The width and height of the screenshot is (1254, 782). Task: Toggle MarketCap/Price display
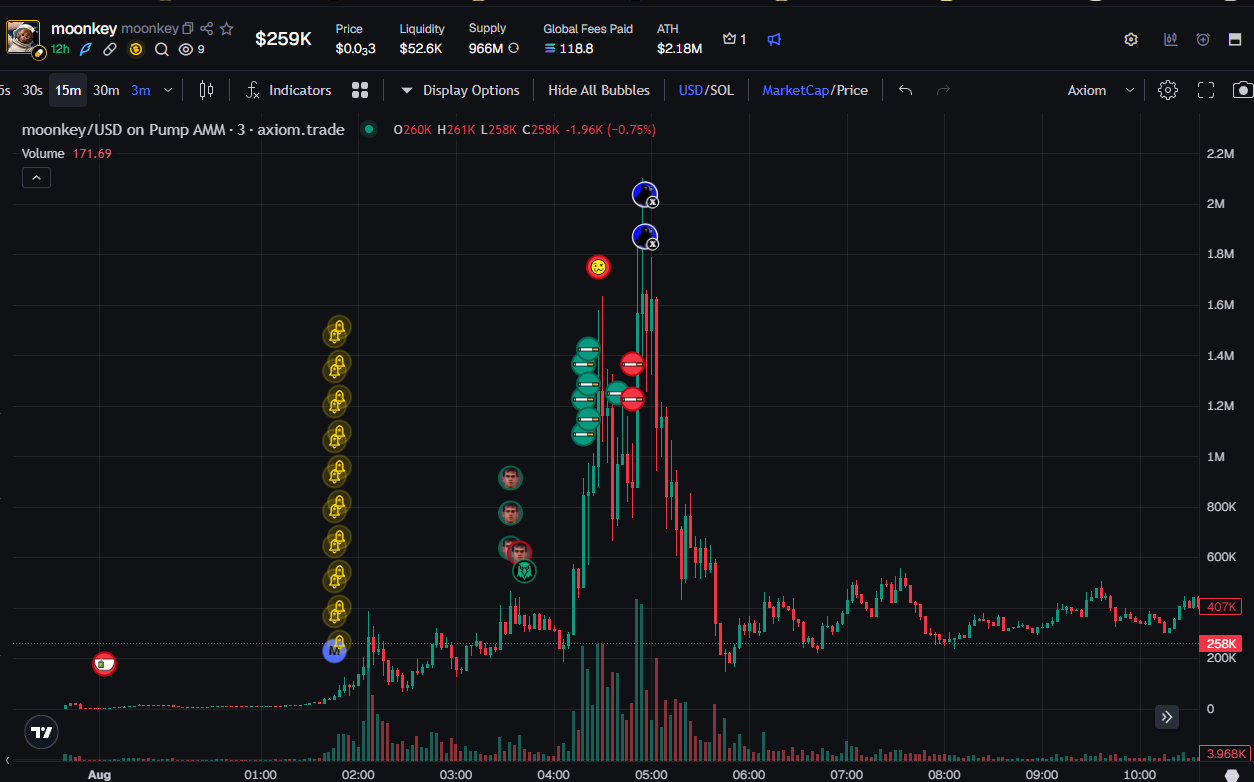815,90
